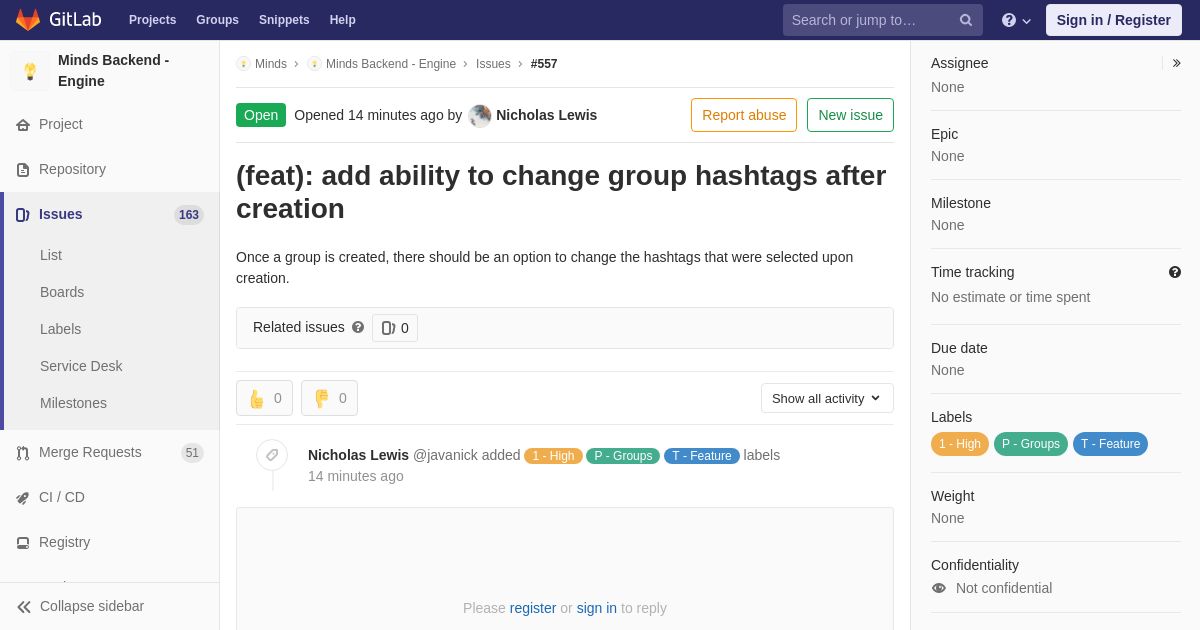This screenshot has height=630, width=1200.
Task: Open the GitLab logo home link
Action: click(x=58, y=20)
